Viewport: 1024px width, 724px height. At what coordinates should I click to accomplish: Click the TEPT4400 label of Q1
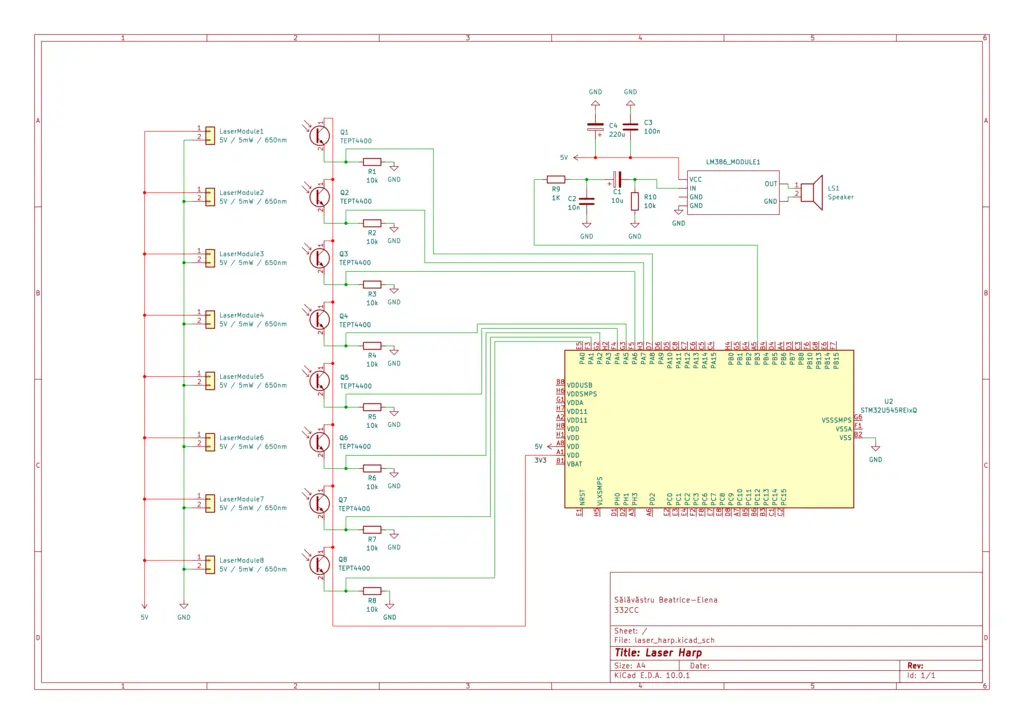pos(356,141)
